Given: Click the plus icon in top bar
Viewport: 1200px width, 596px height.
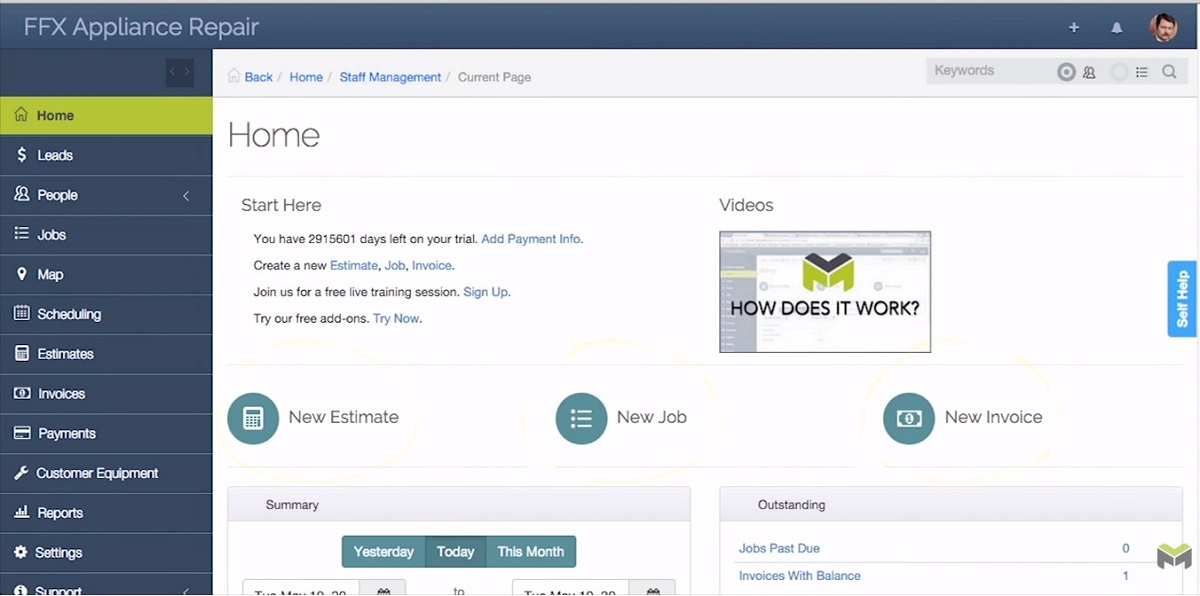Looking at the screenshot, I should (1074, 28).
